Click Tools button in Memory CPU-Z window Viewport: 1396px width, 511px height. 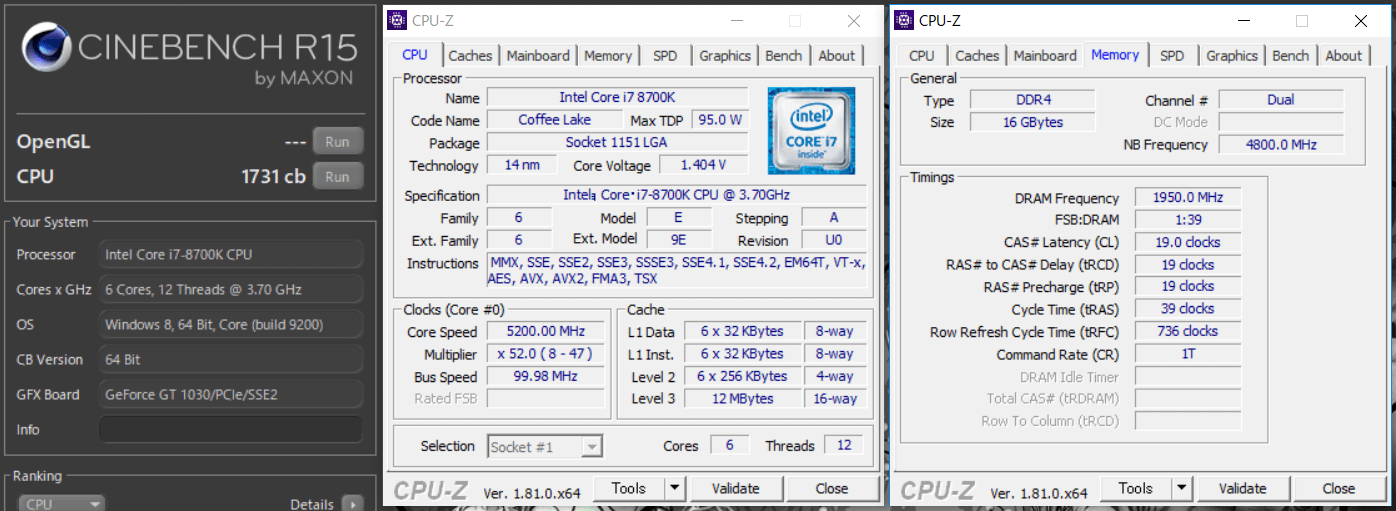coord(1136,489)
